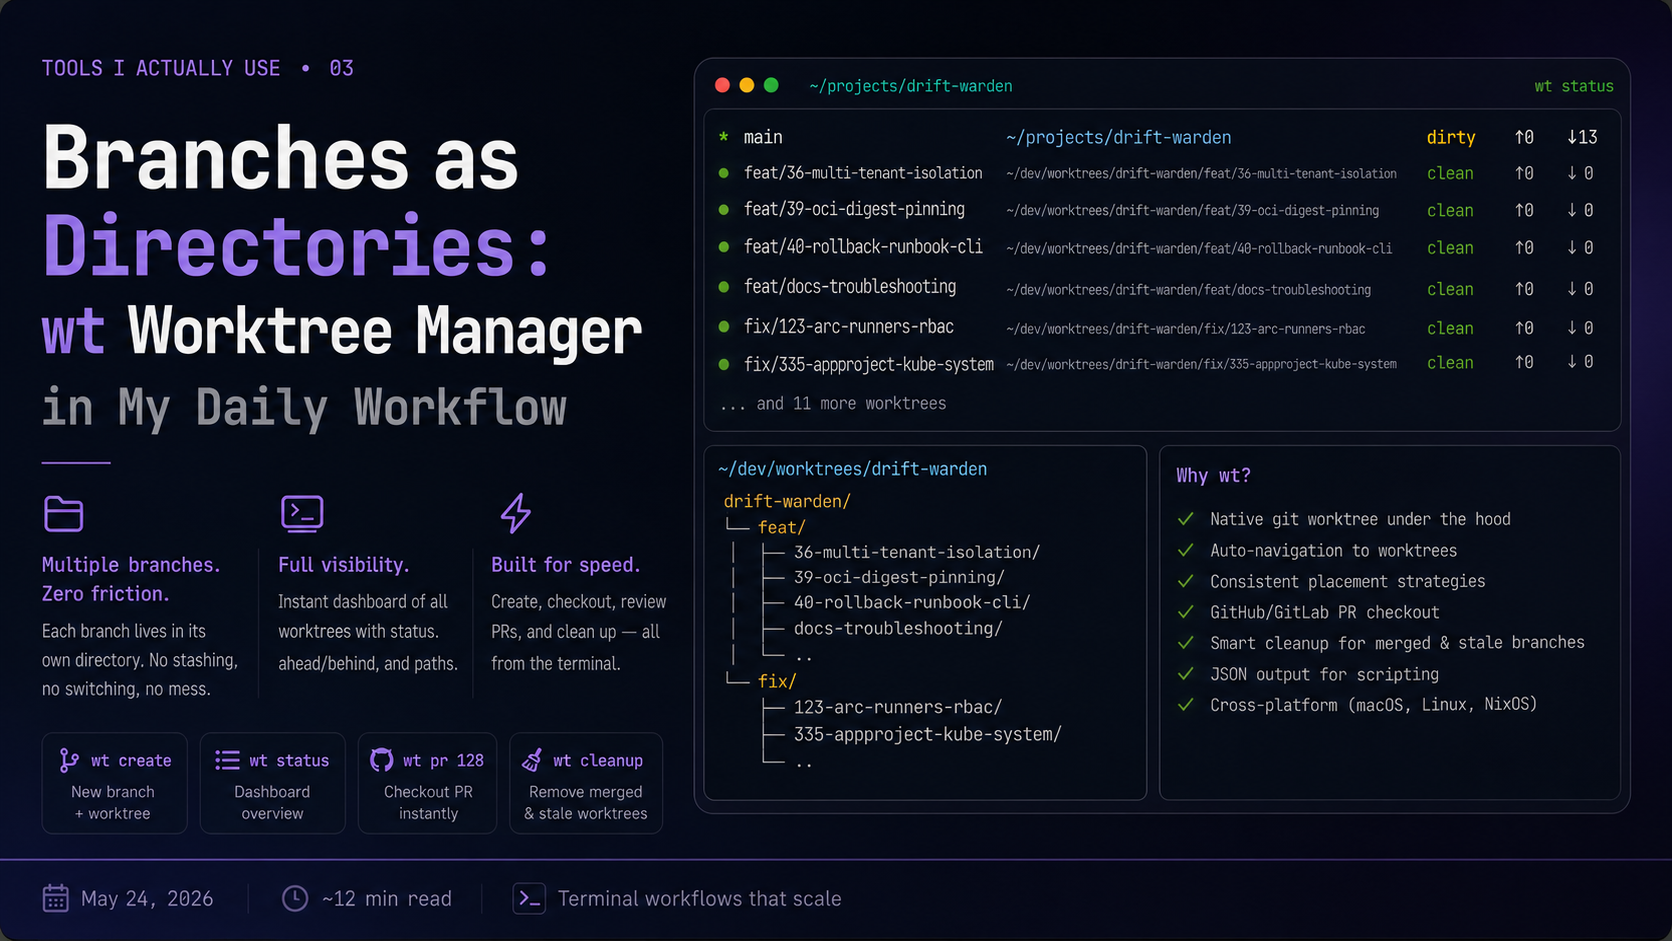Screen dimensions: 1672x941
Task: Click the ~/projects/drift-warden terminal title path
Action: click(911, 86)
